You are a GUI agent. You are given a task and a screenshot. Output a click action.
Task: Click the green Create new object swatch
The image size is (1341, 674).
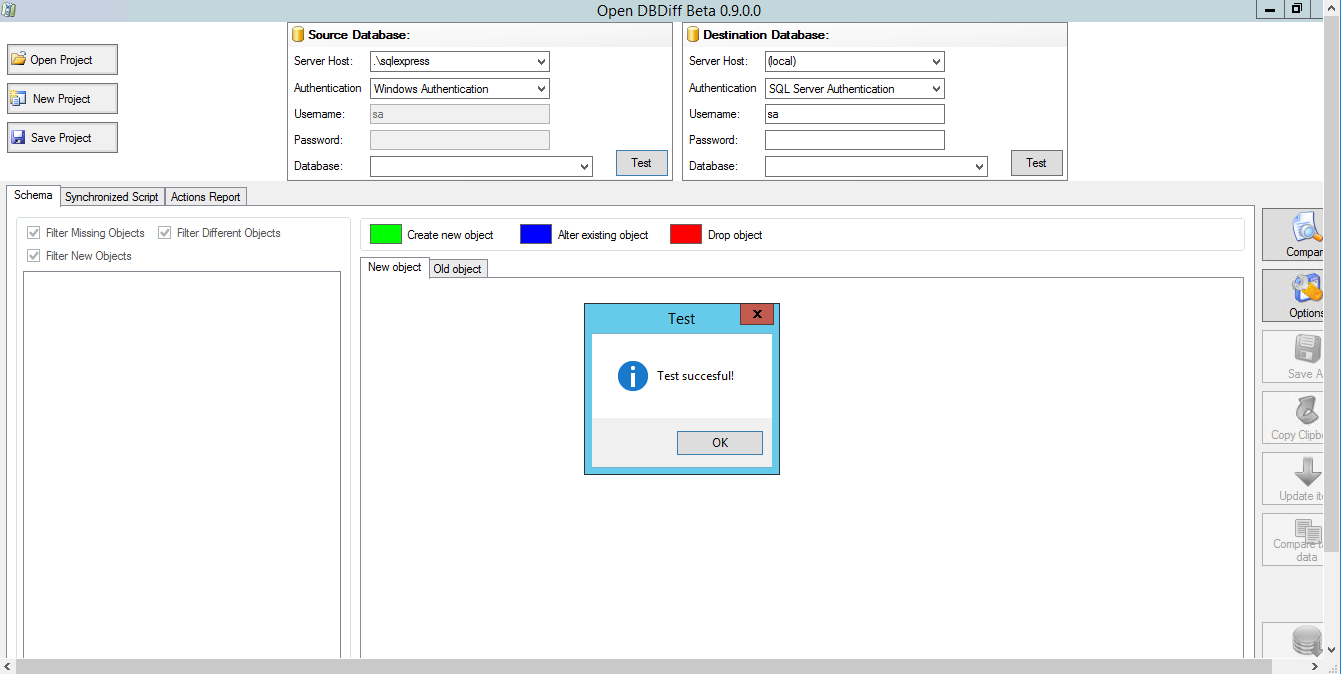coord(386,235)
